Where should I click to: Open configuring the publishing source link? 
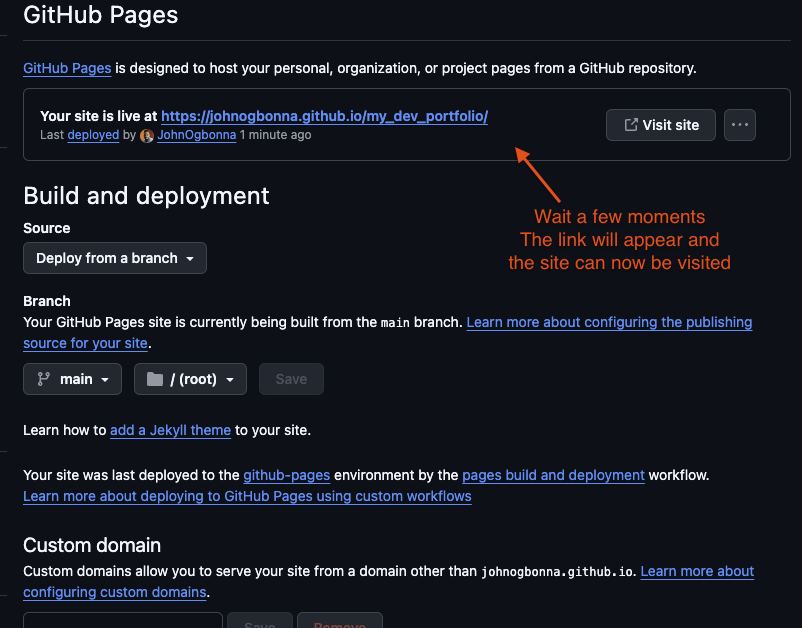609,322
